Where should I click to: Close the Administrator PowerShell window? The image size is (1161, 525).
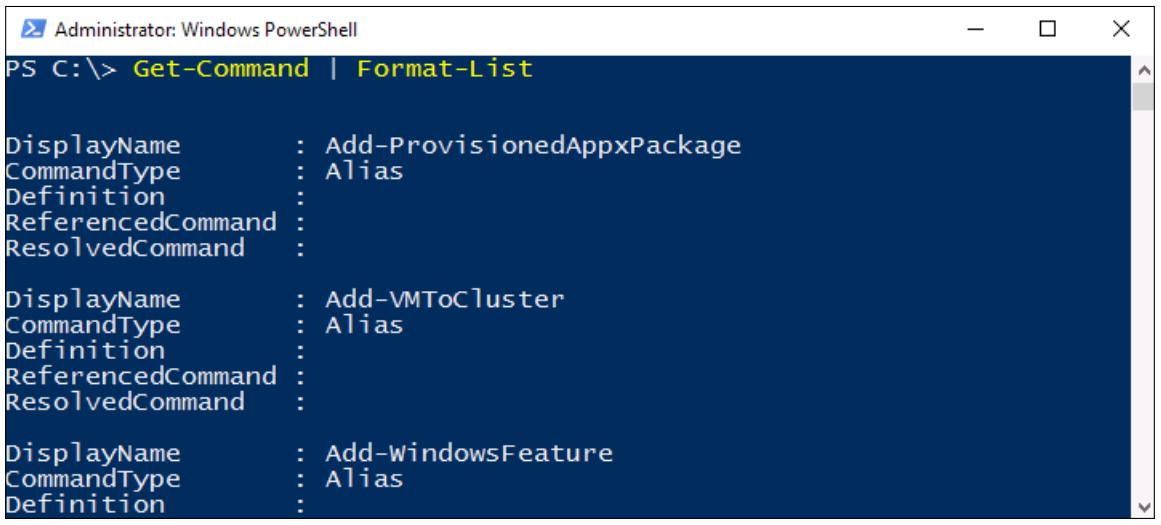point(1120,30)
